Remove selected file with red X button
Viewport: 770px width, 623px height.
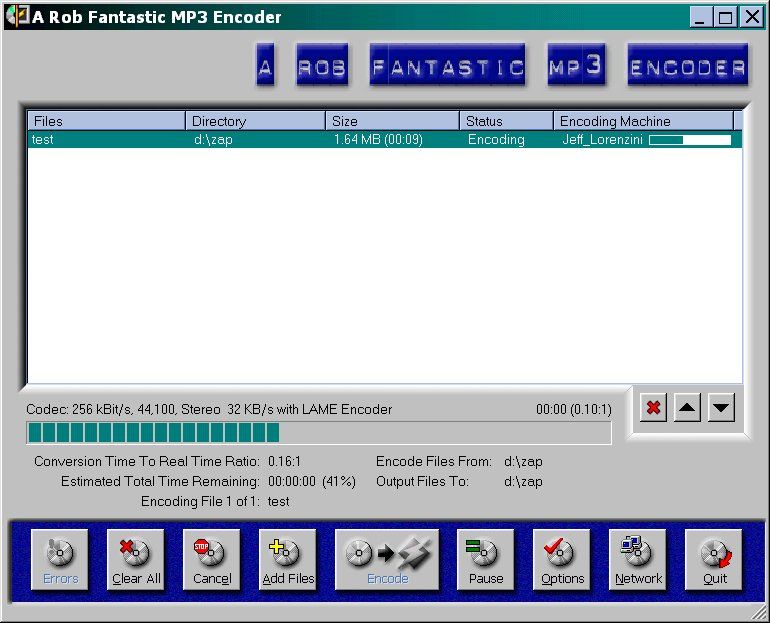(x=654, y=408)
